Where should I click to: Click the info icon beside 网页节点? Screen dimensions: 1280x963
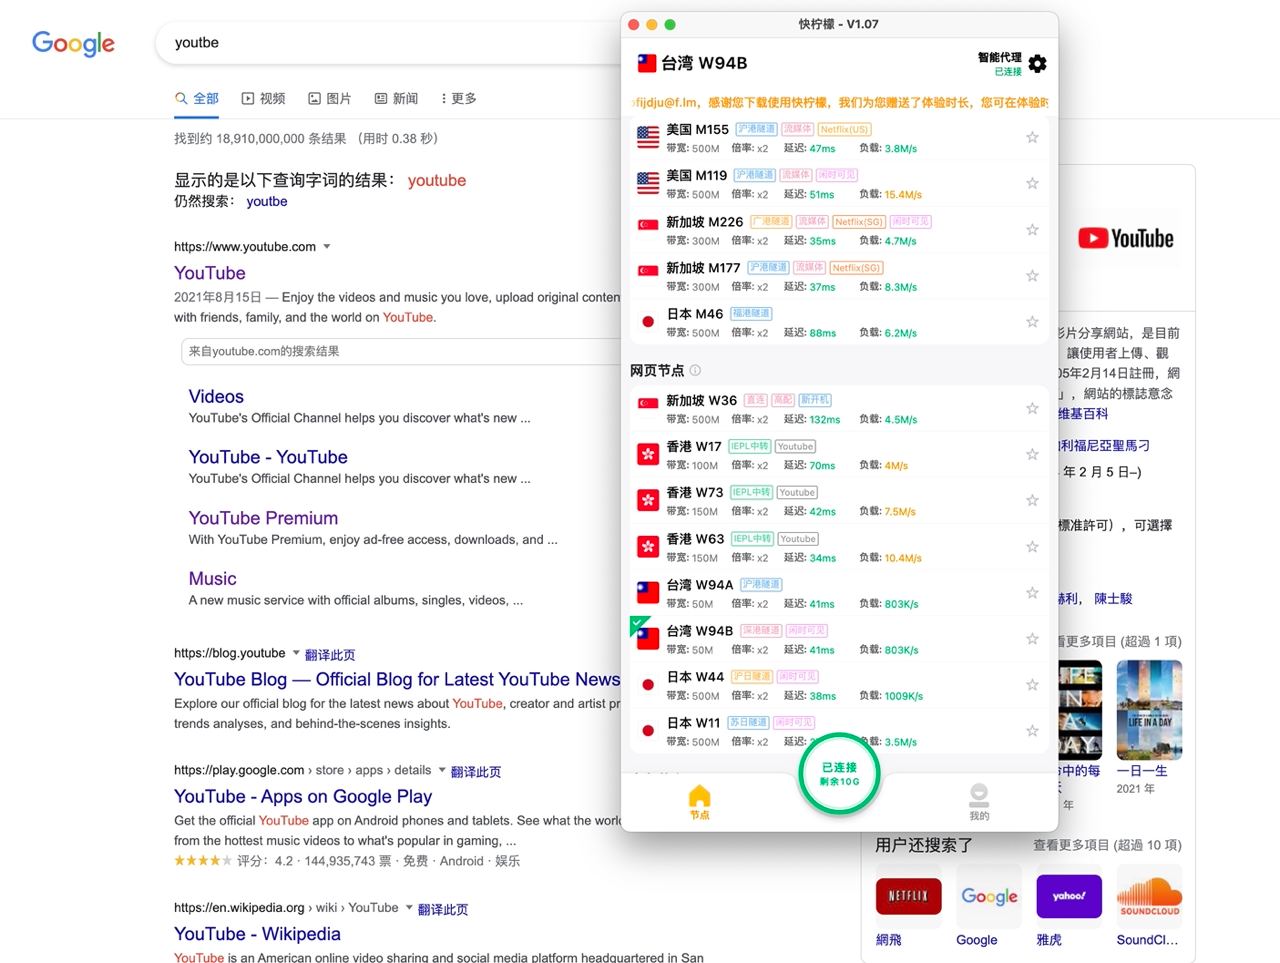tap(695, 370)
